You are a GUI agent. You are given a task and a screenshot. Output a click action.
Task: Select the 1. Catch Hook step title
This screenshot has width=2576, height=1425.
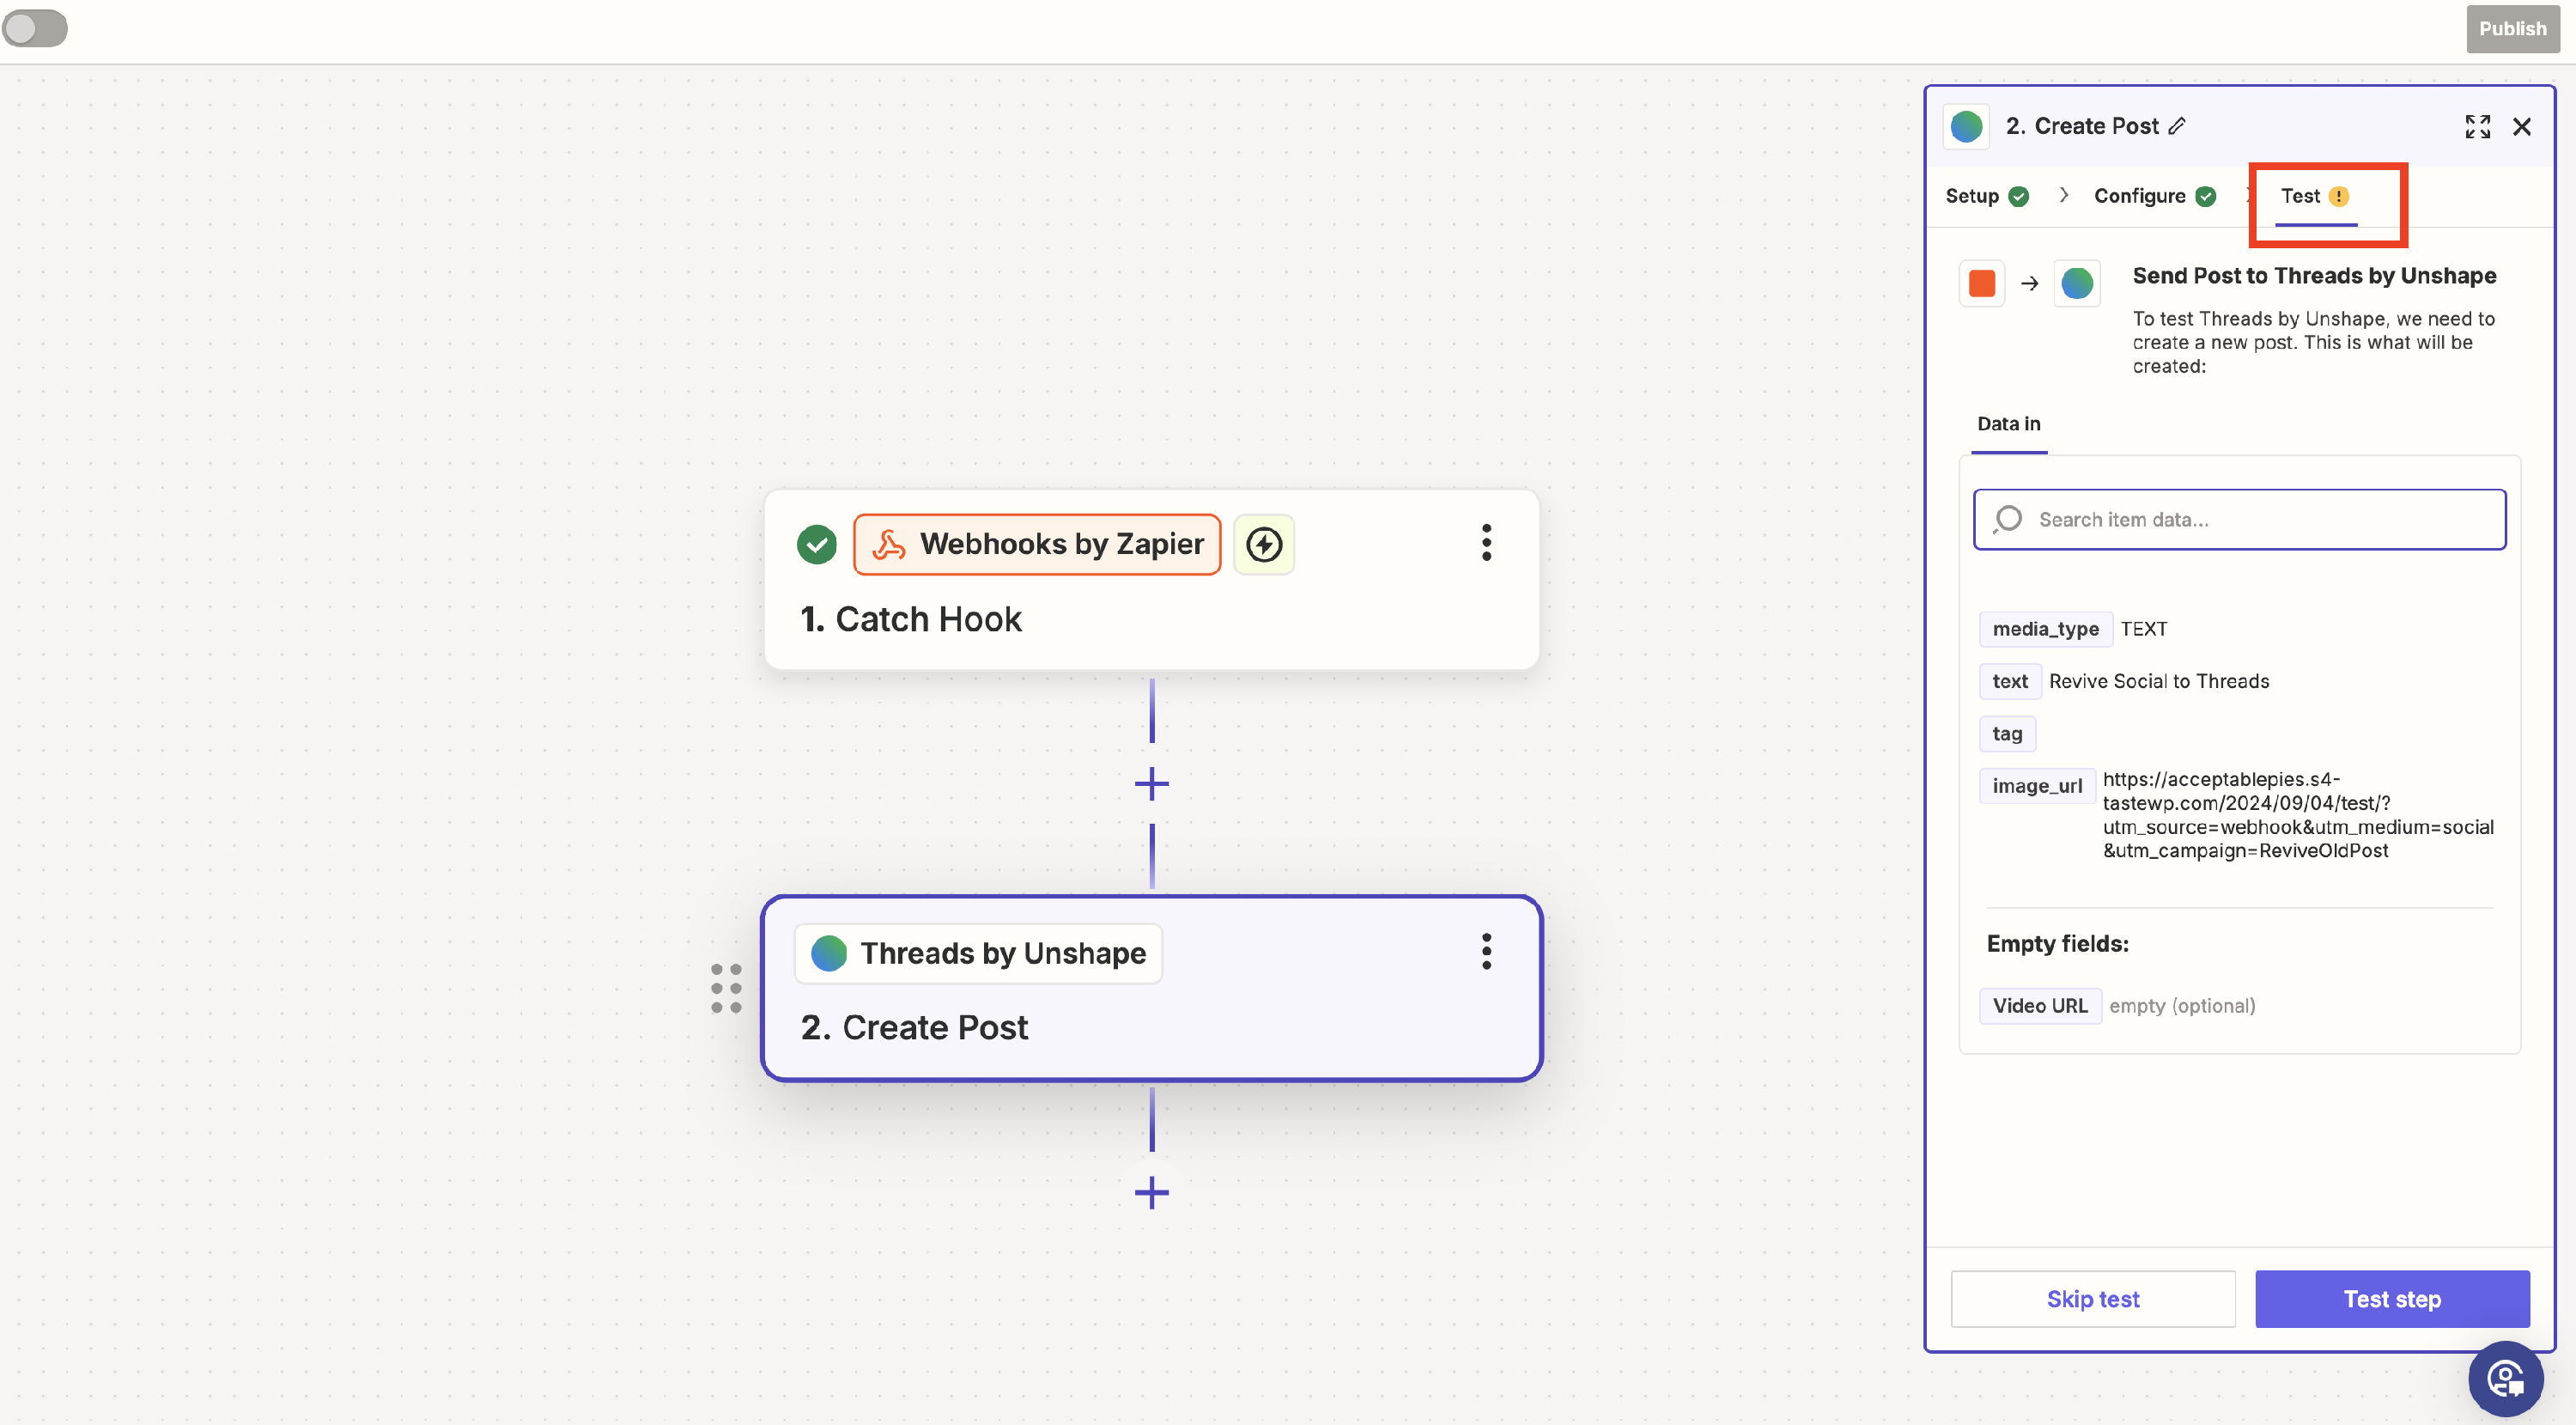(911, 619)
